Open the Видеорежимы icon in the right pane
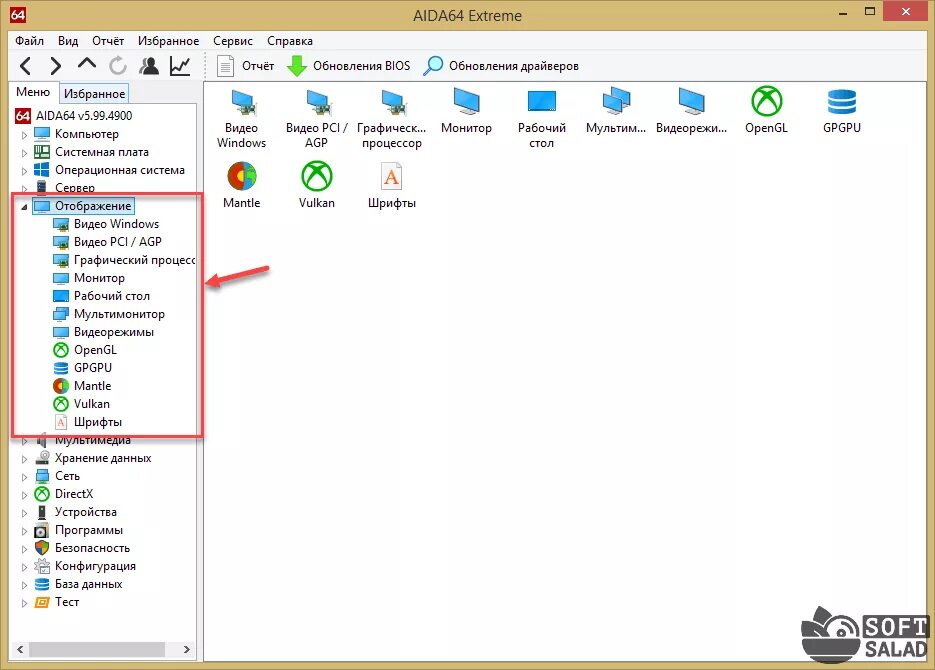The image size is (935, 670). tap(691, 111)
